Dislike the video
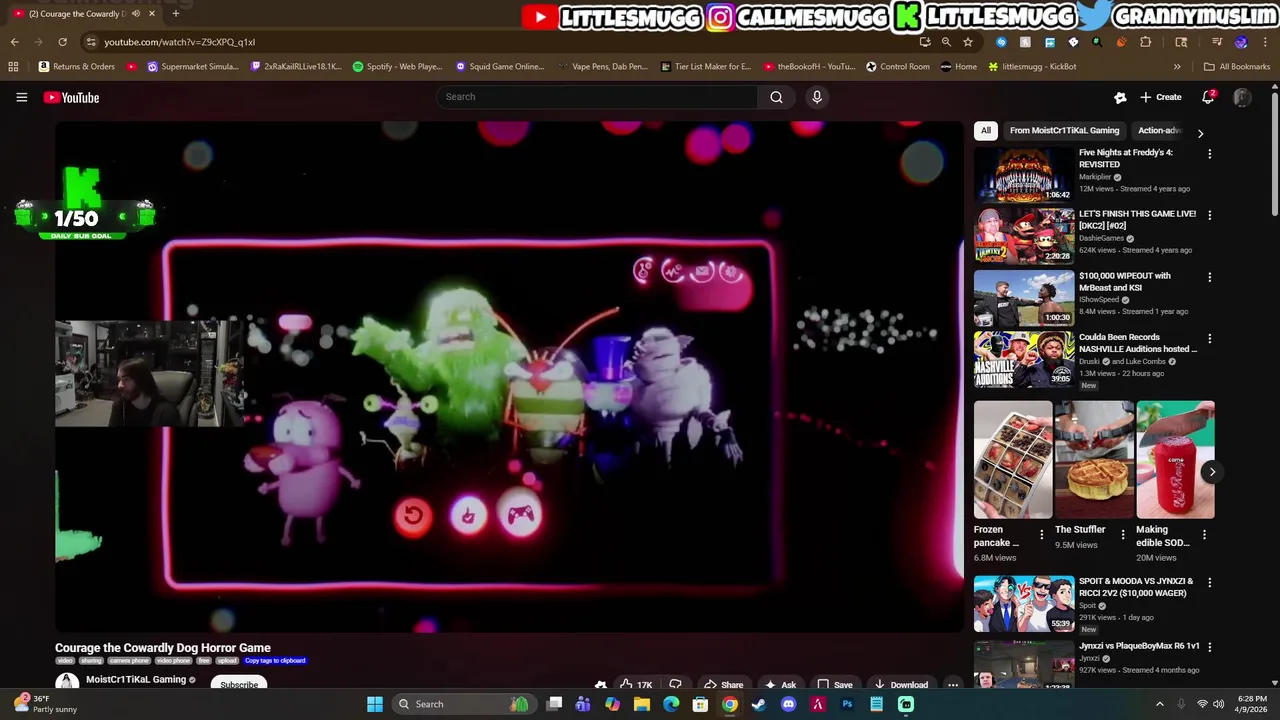Image resolution: width=1280 pixels, height=720 pixels. [x=675, y=685]
